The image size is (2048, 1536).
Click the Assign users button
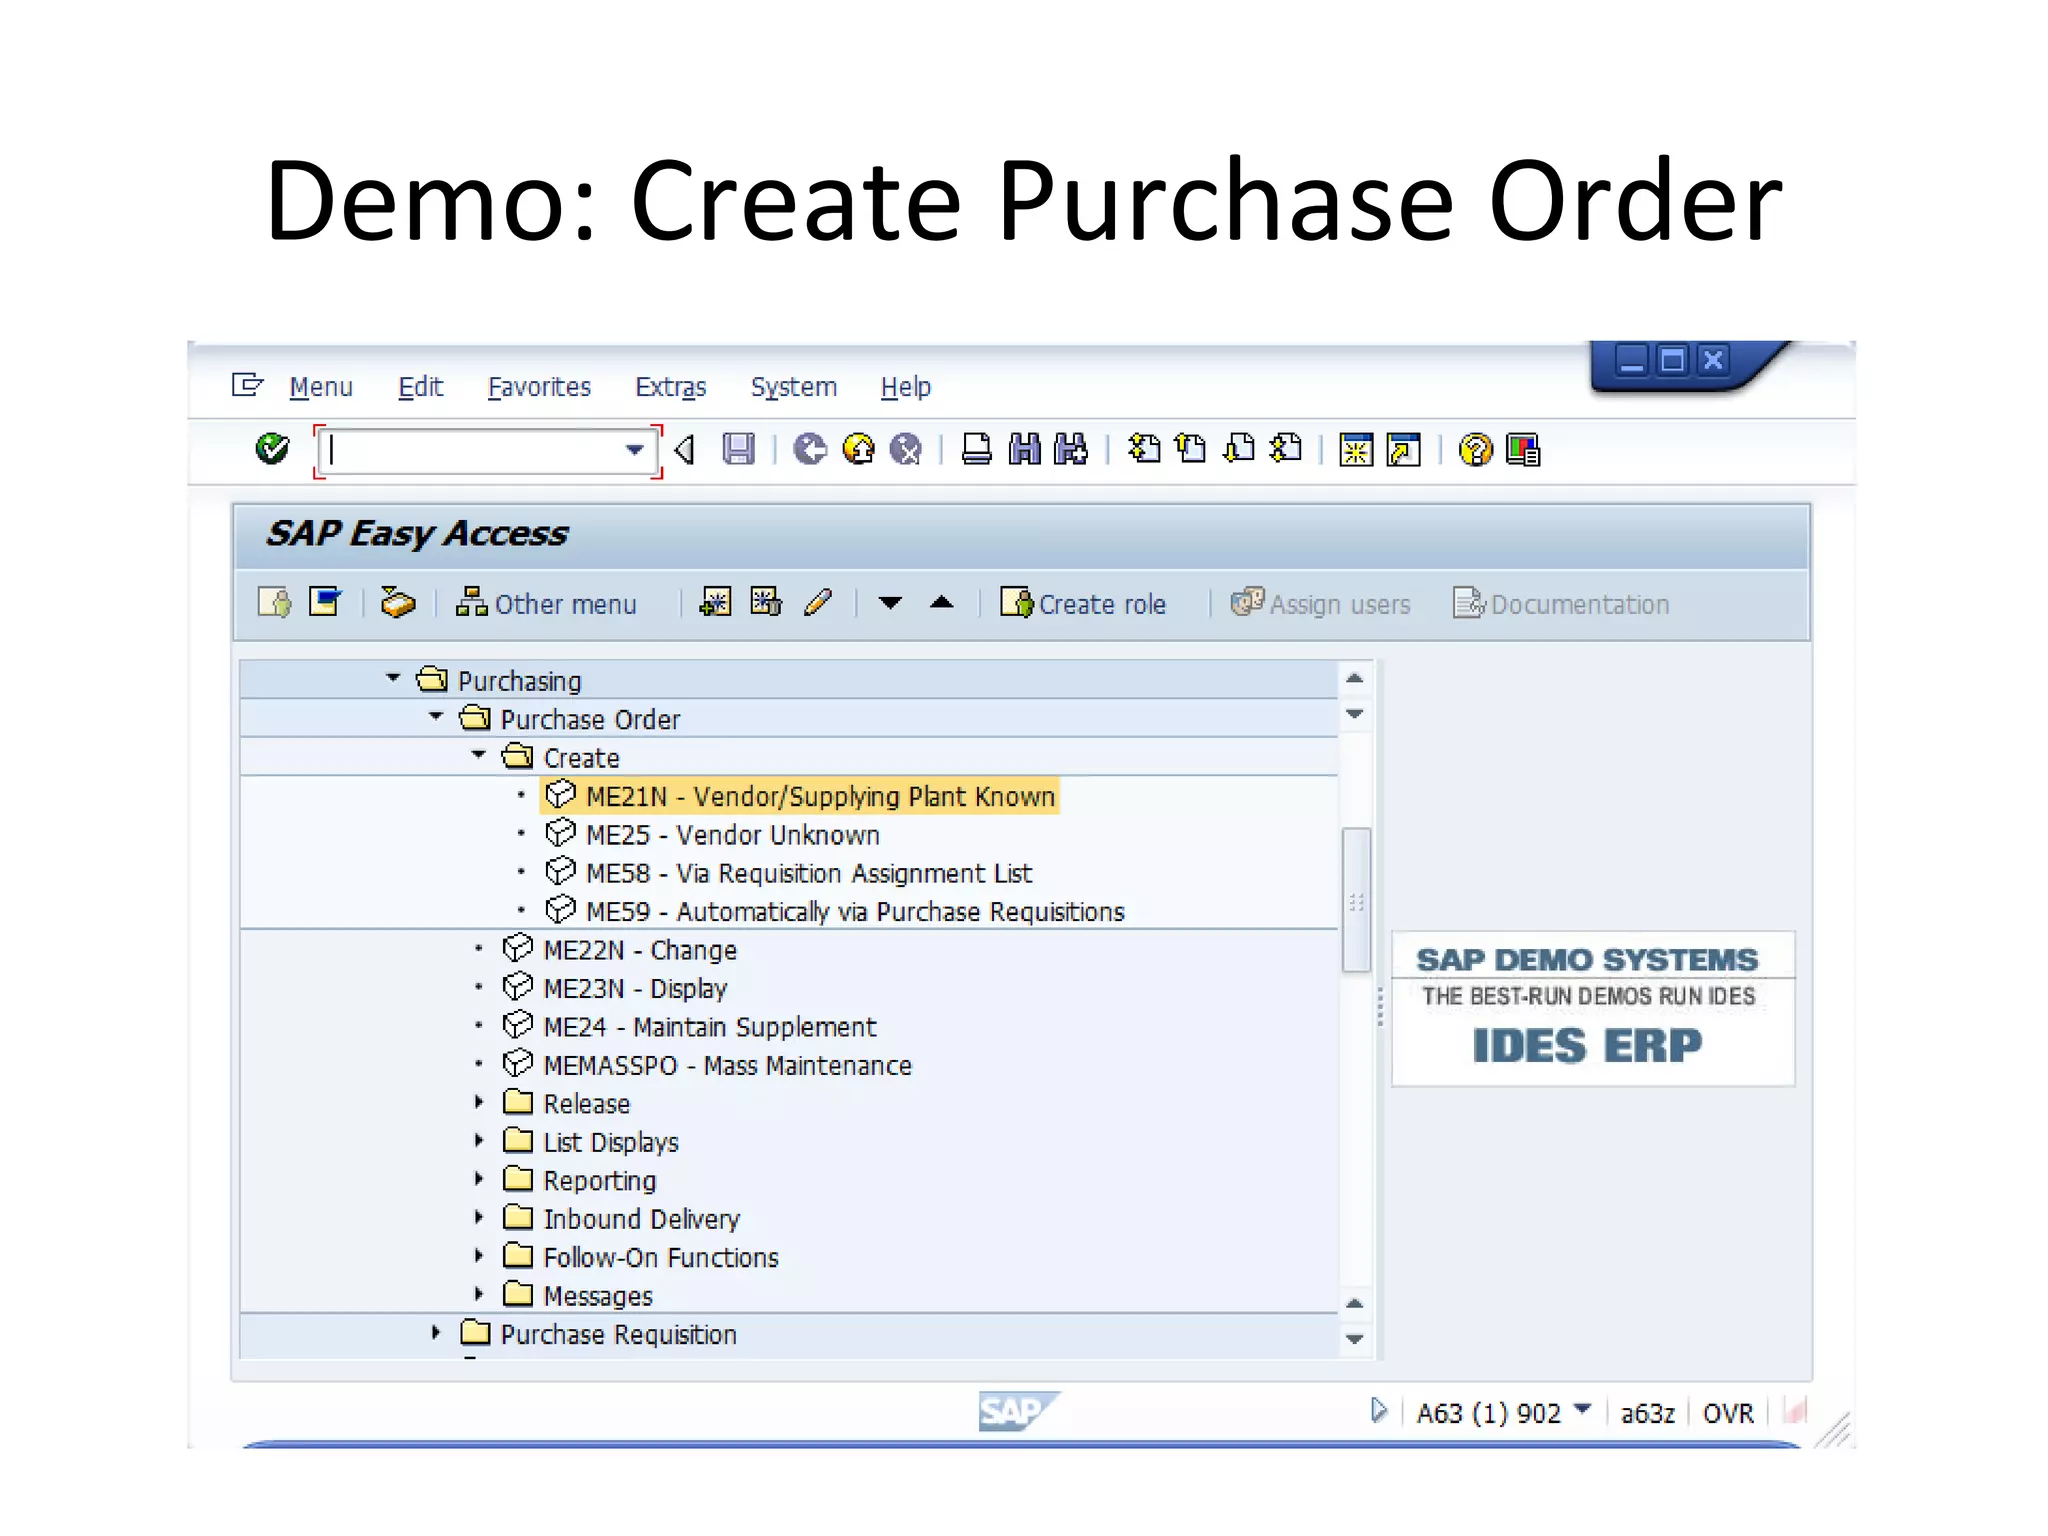(x=1320, y=604)
